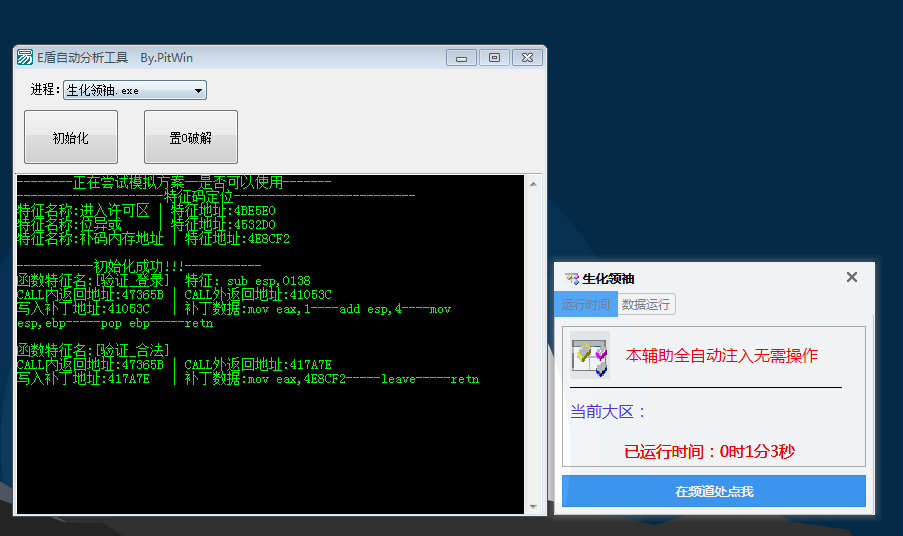Click the text 本辅助全自动注入无需操作
Image resolution: width=903 pixels, height=536 pixels.
click(722, 355)
